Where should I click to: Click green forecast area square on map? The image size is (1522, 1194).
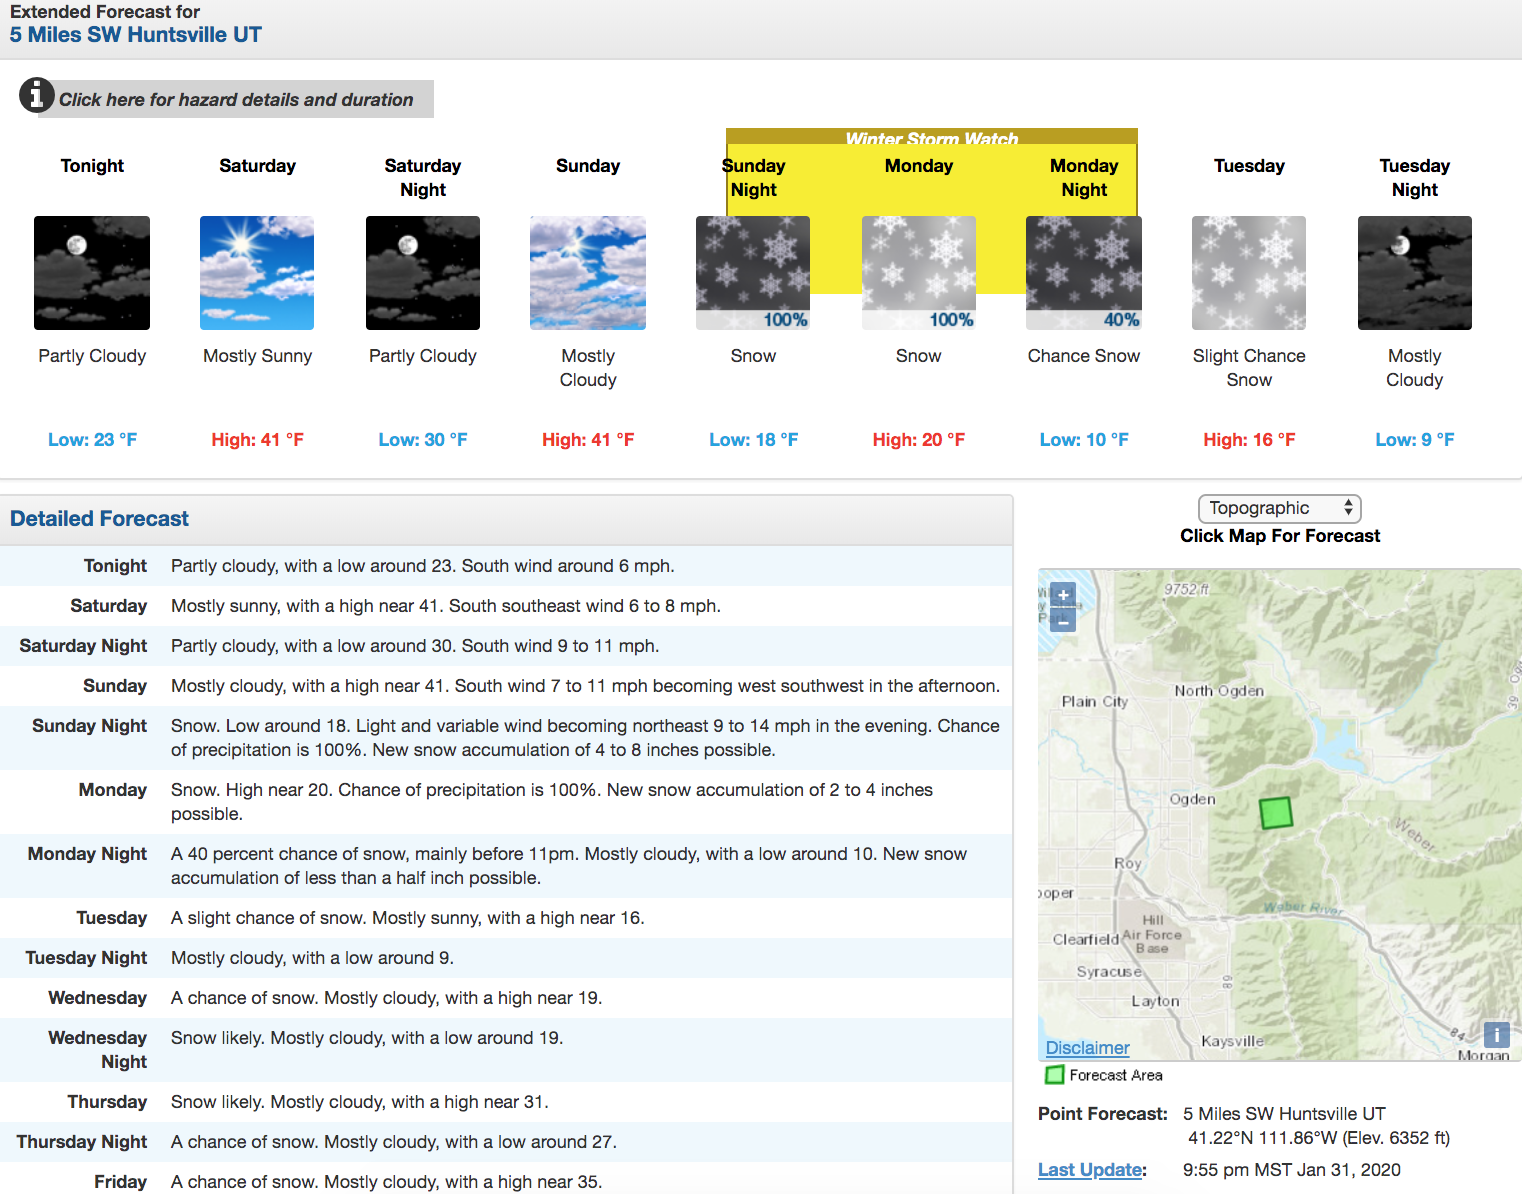(1276, 812)
